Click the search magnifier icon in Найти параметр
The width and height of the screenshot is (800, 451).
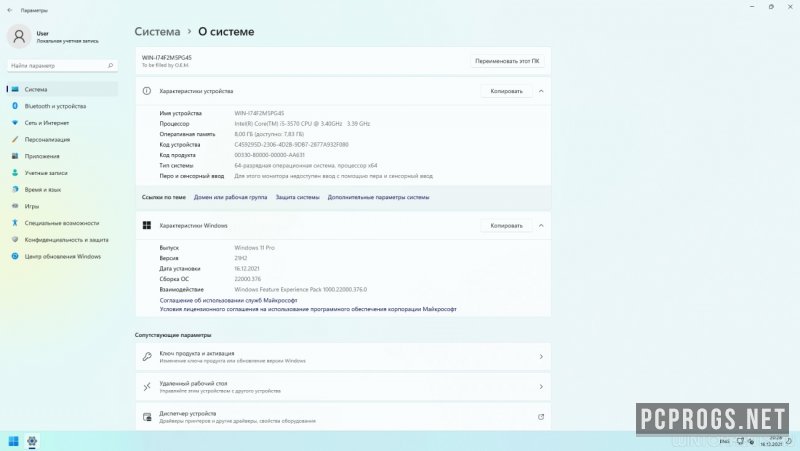(110, 65)
